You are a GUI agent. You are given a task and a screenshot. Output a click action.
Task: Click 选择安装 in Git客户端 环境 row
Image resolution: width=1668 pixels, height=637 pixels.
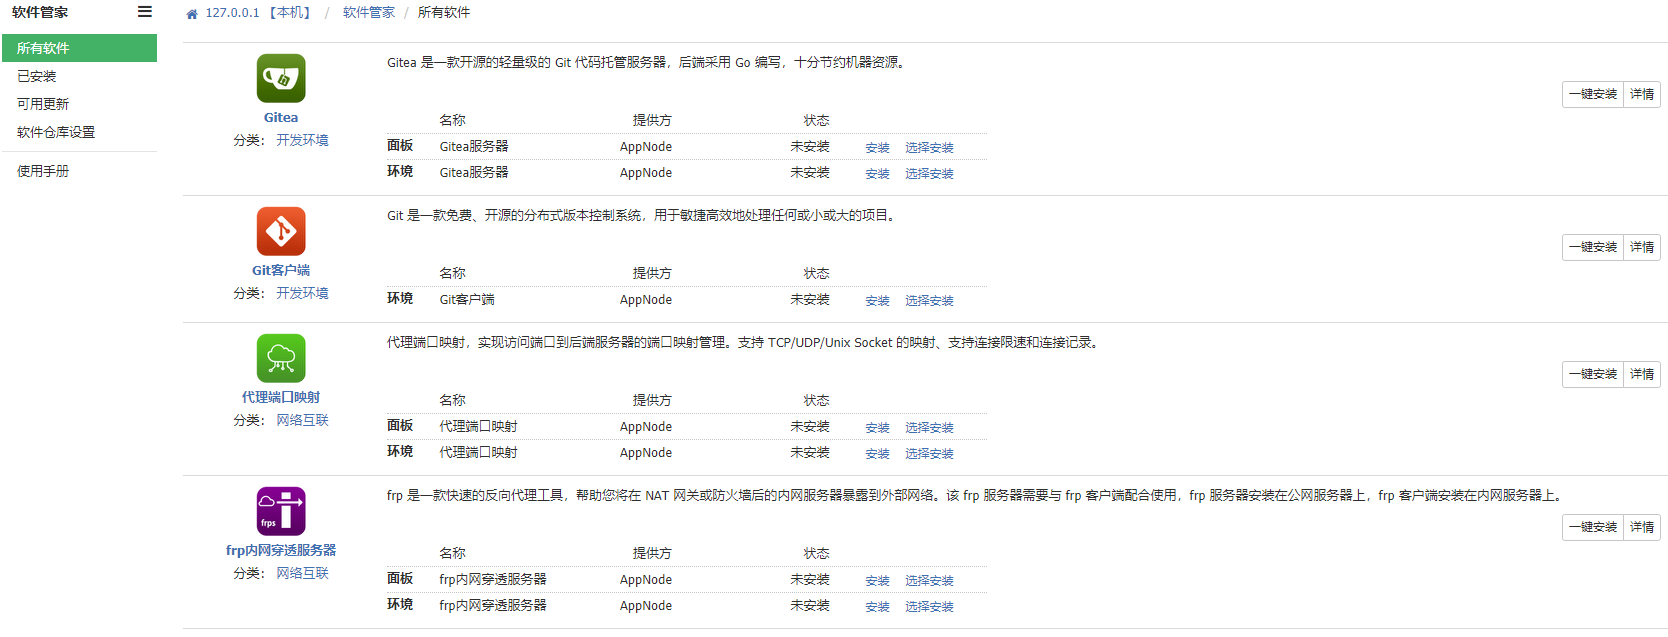pyautogui.click(x=929, y=301)
